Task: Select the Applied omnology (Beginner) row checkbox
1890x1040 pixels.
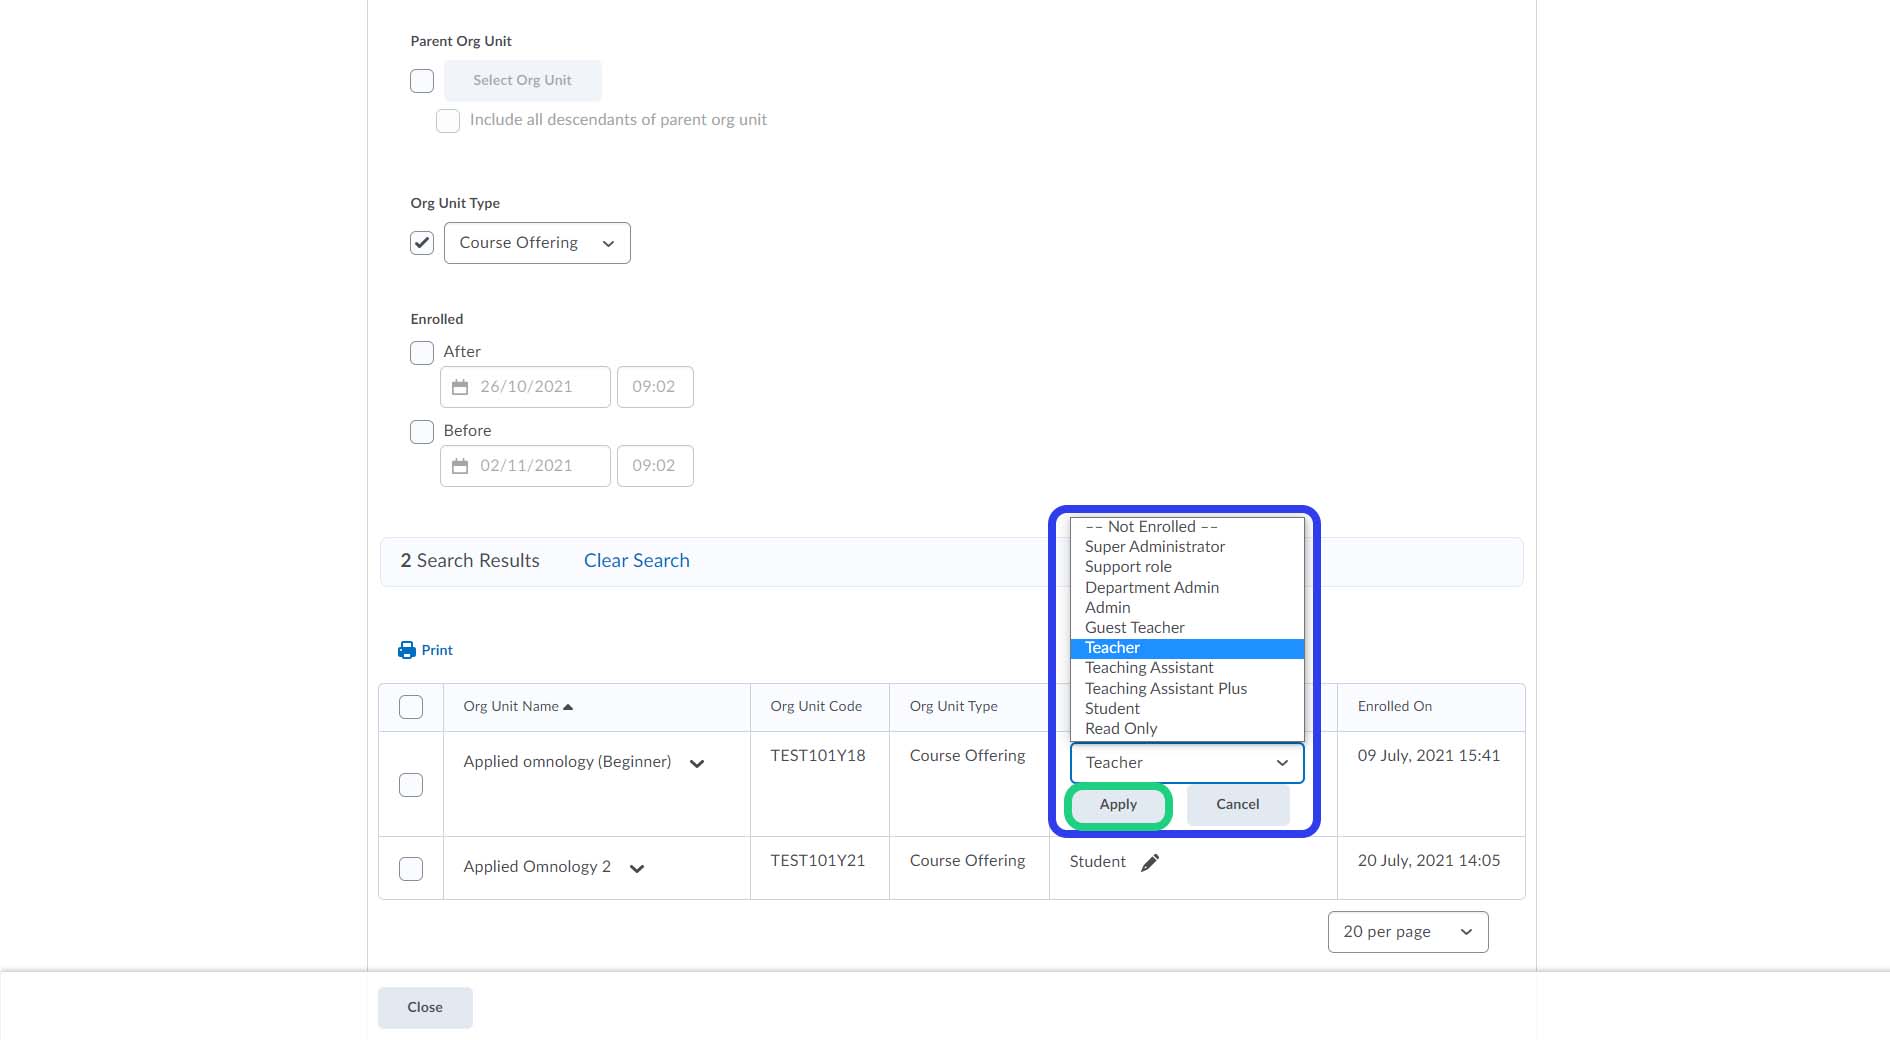Action: [x=411, y=785]
